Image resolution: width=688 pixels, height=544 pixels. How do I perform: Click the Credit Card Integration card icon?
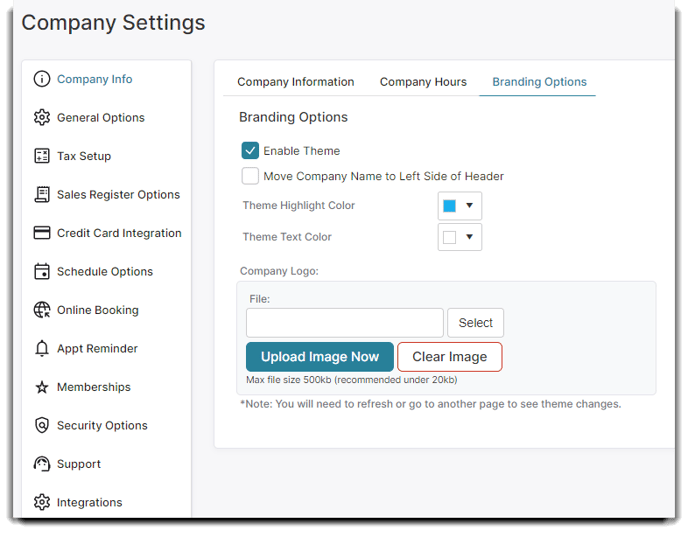click(x=42, y=233)
